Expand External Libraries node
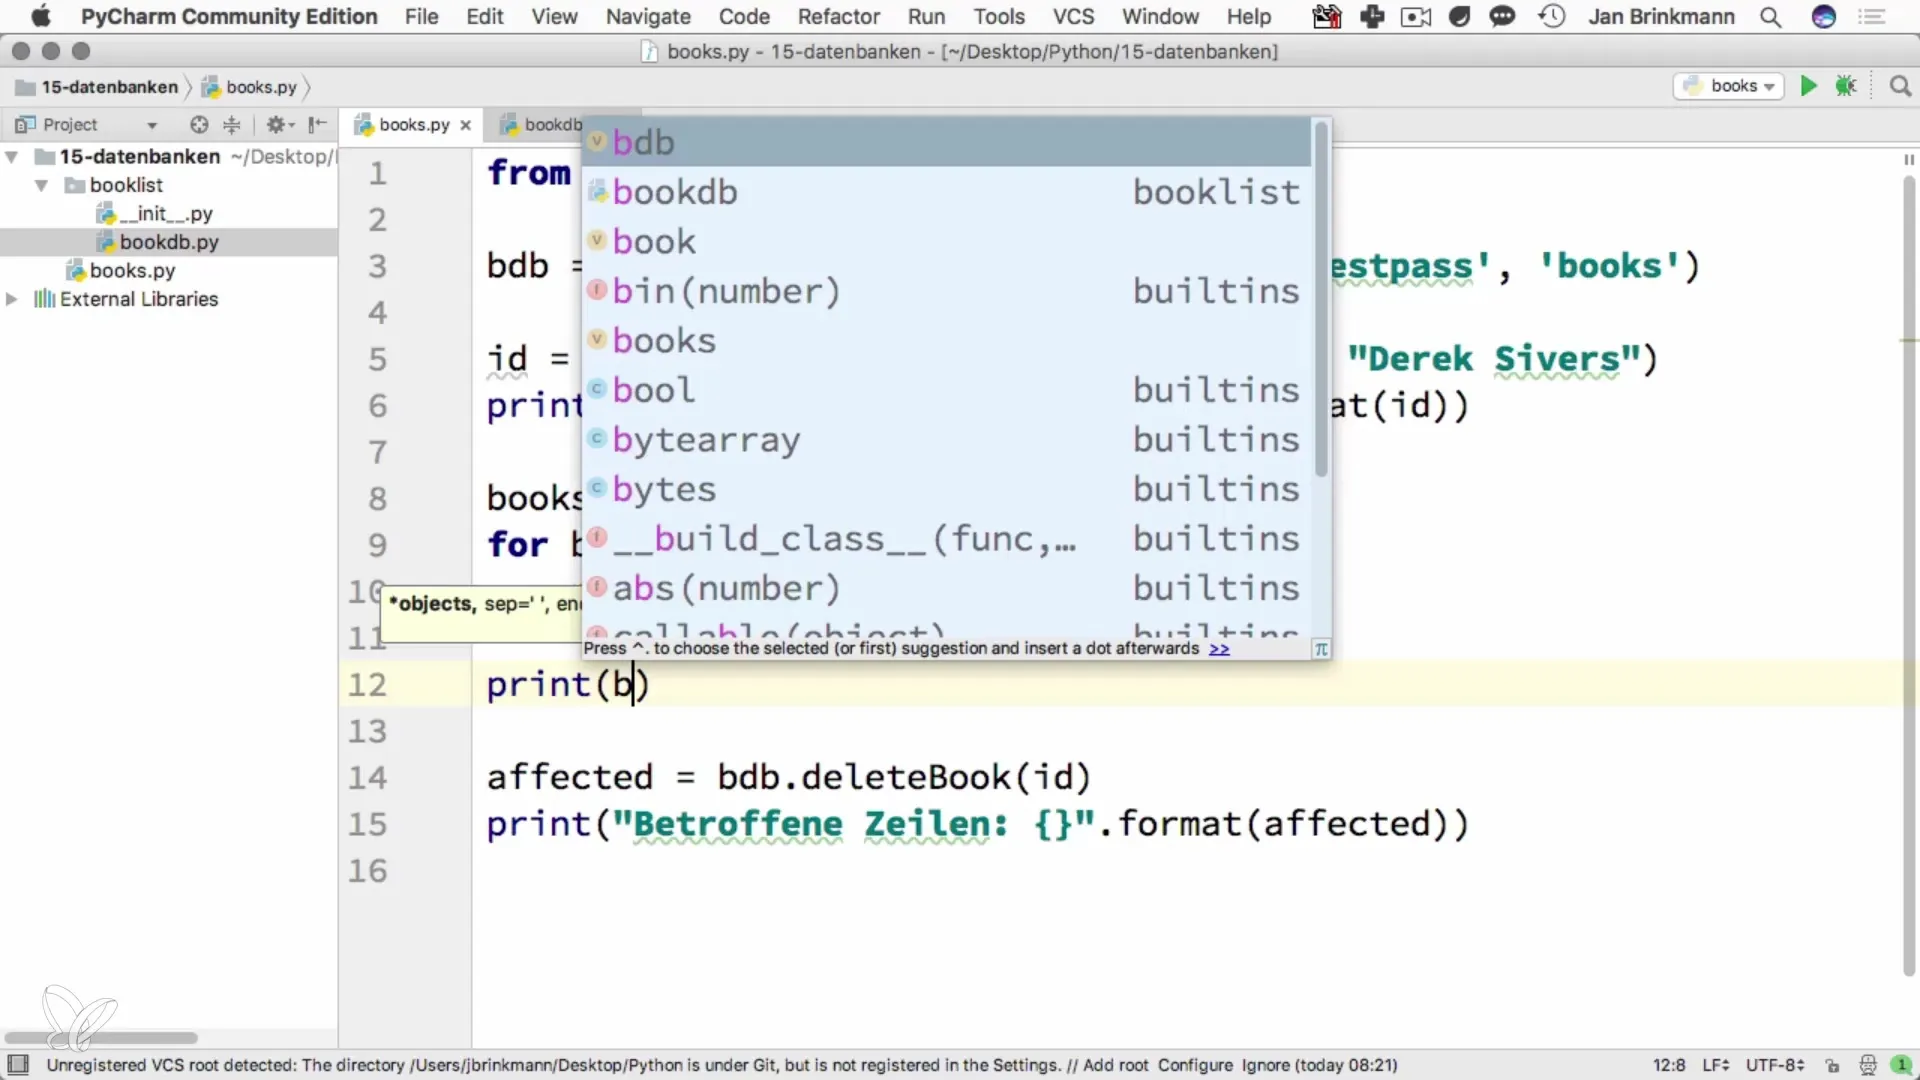Screen dimensions: 1920x1080 click(x=12, y=299)
